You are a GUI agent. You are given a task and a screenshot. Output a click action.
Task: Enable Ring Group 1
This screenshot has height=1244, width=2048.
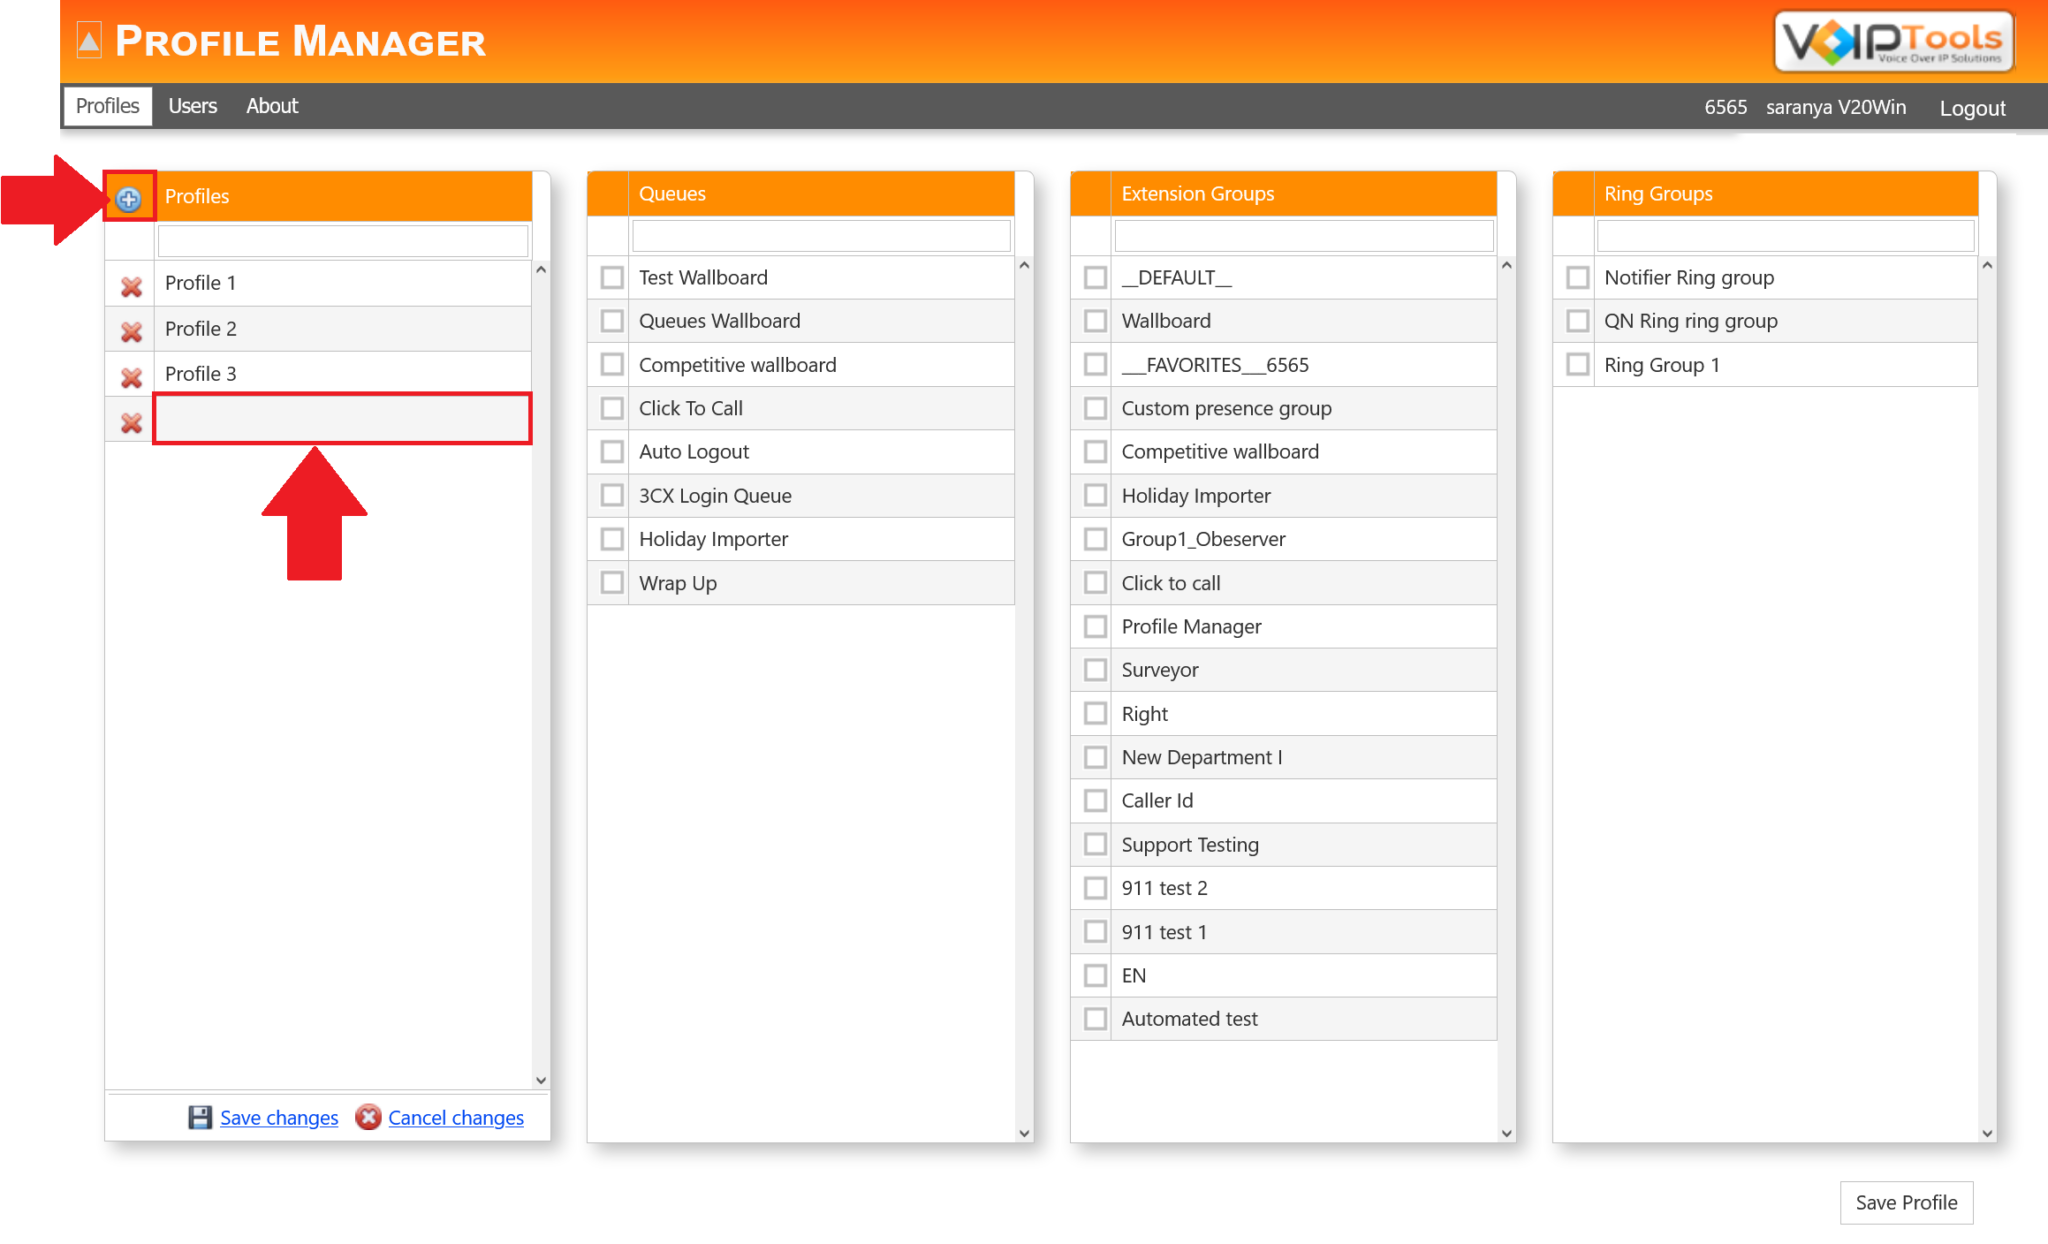1577,364
